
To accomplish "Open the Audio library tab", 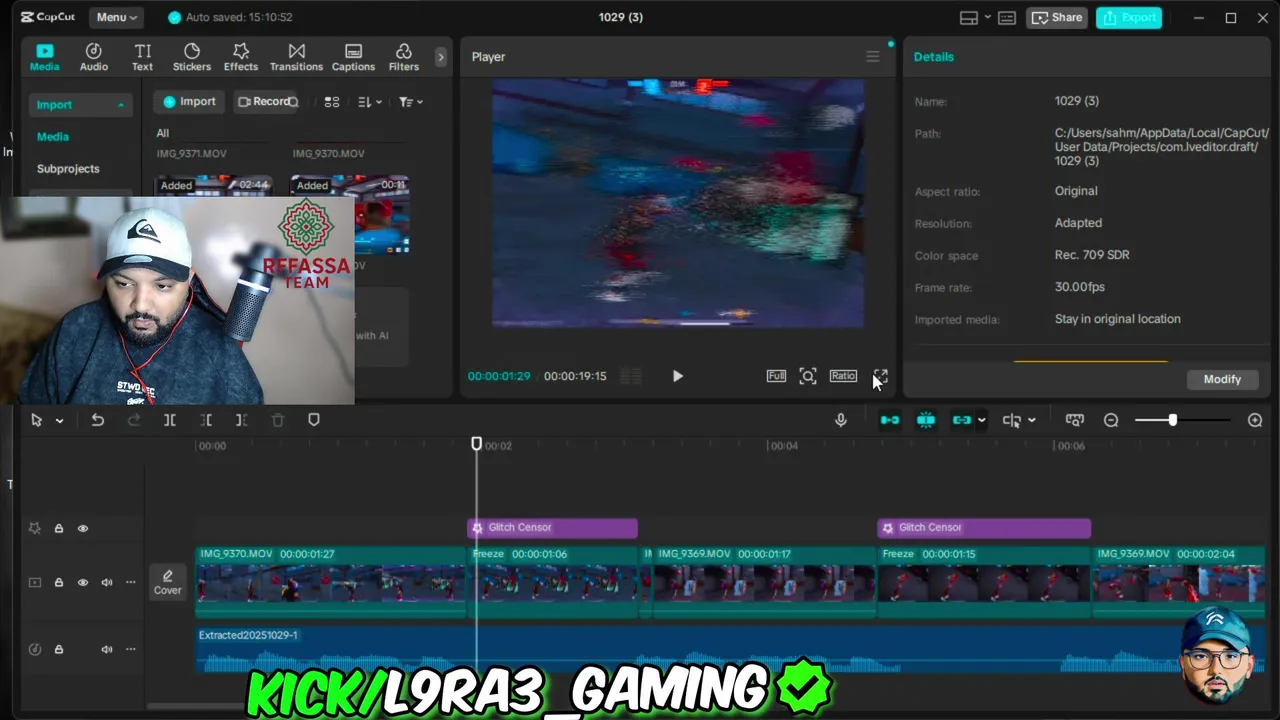I will (94, 57).
